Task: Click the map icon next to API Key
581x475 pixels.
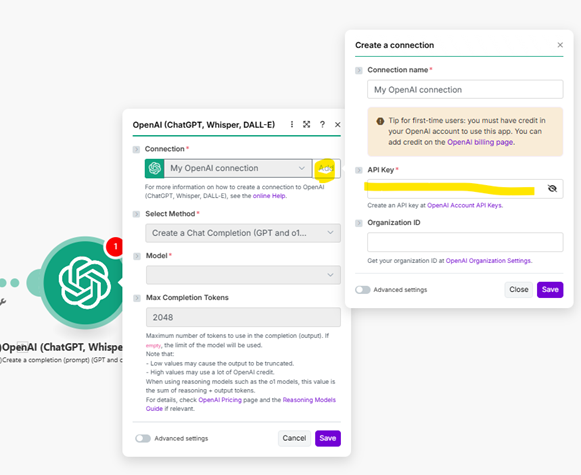Action: [x=359, y=170]
